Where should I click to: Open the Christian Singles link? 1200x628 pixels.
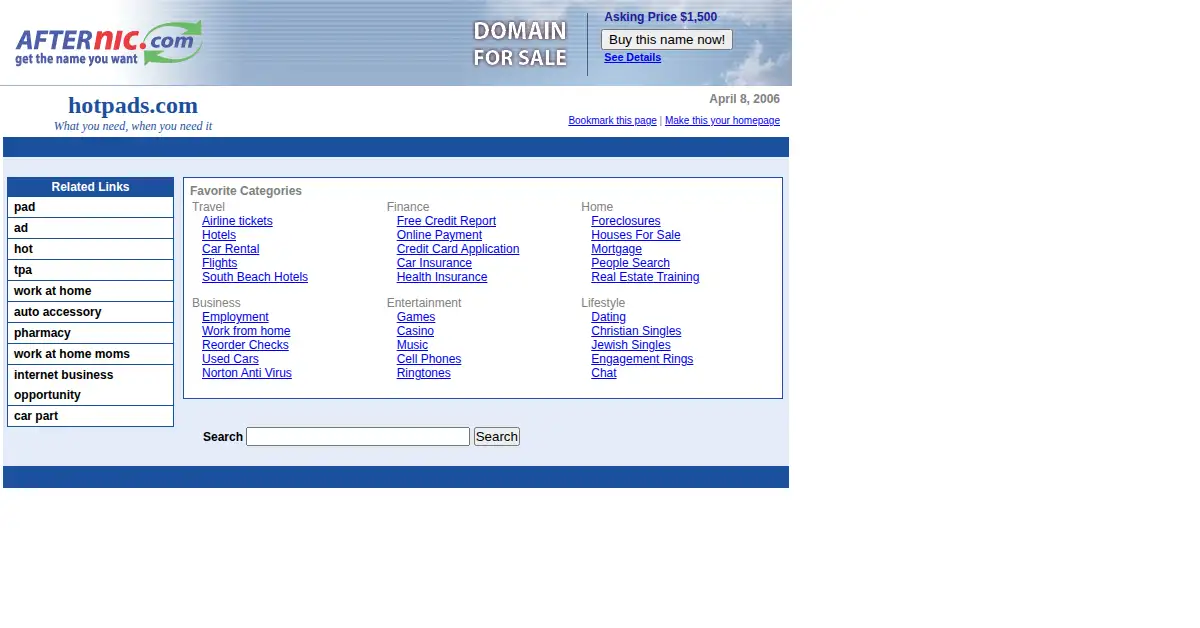click(636, 331)
